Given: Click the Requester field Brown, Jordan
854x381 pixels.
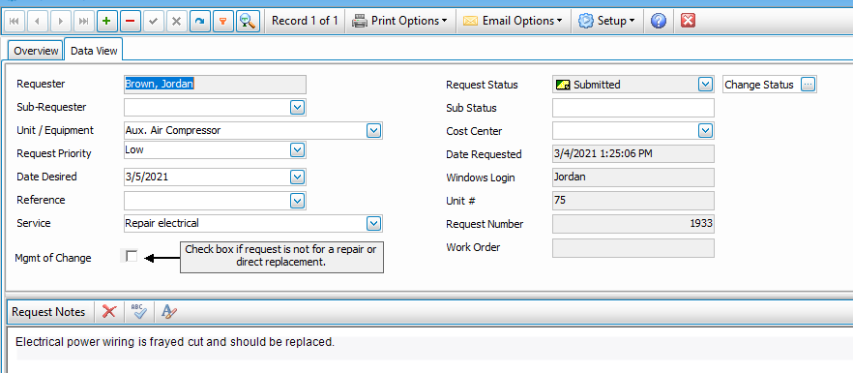Looking at the screenshot, I should (x=215, y=84).
